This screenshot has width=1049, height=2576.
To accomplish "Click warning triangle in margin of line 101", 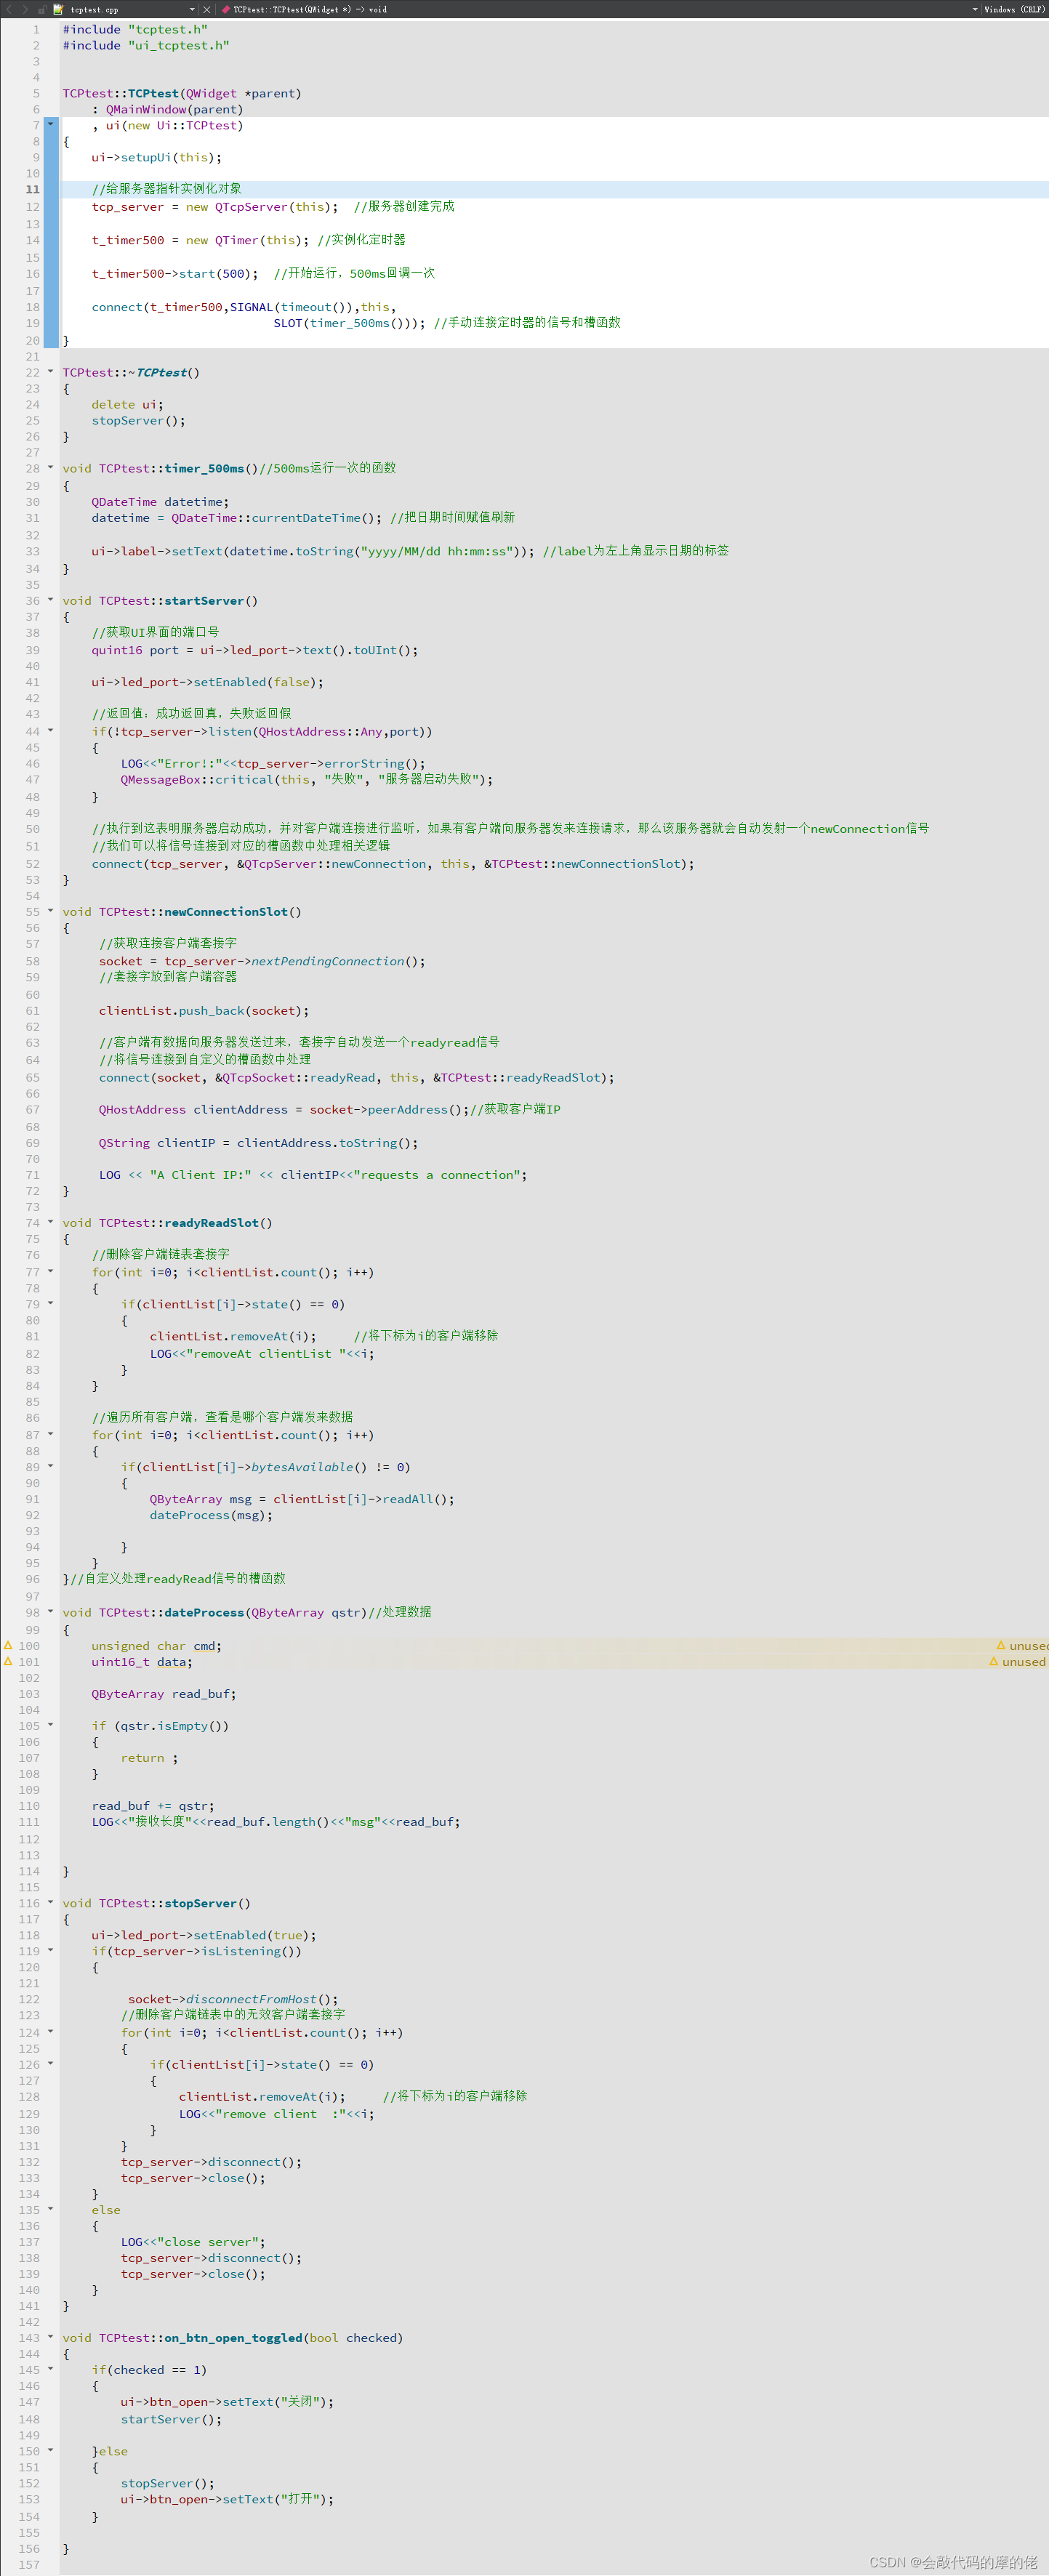I will point(8,1661).
